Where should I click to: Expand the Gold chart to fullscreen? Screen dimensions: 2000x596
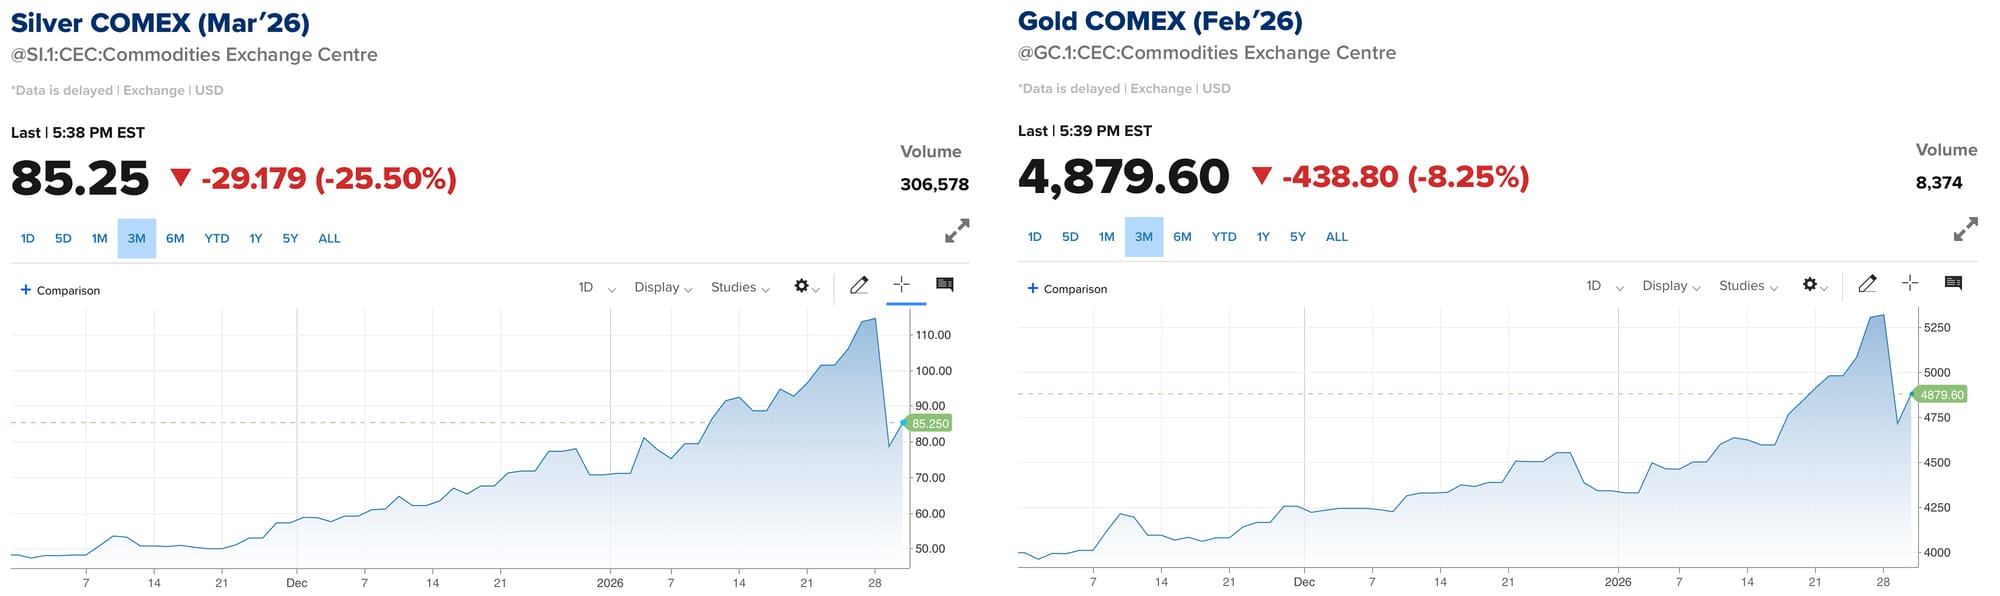pos(1965,229)
